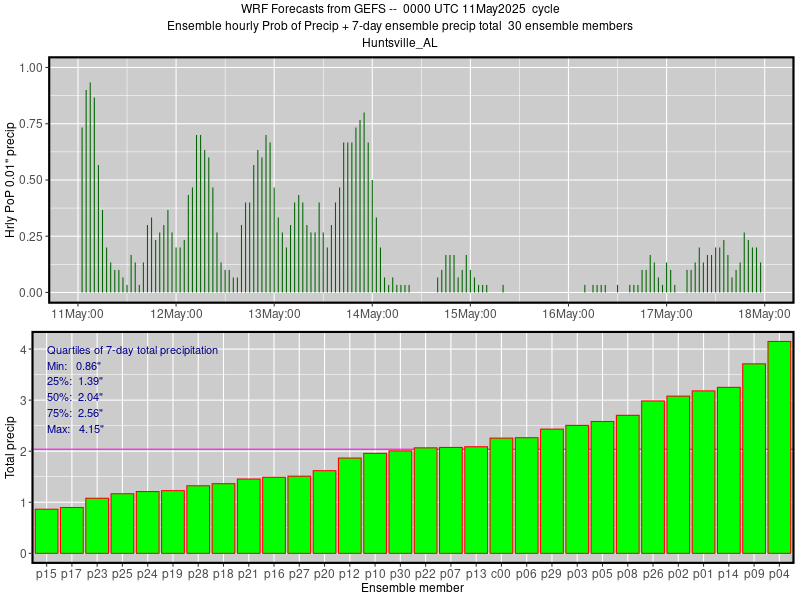Screen dimensions: 800x600
Task: Select the "18May:00" date tick label
Action: pos(764,313)
